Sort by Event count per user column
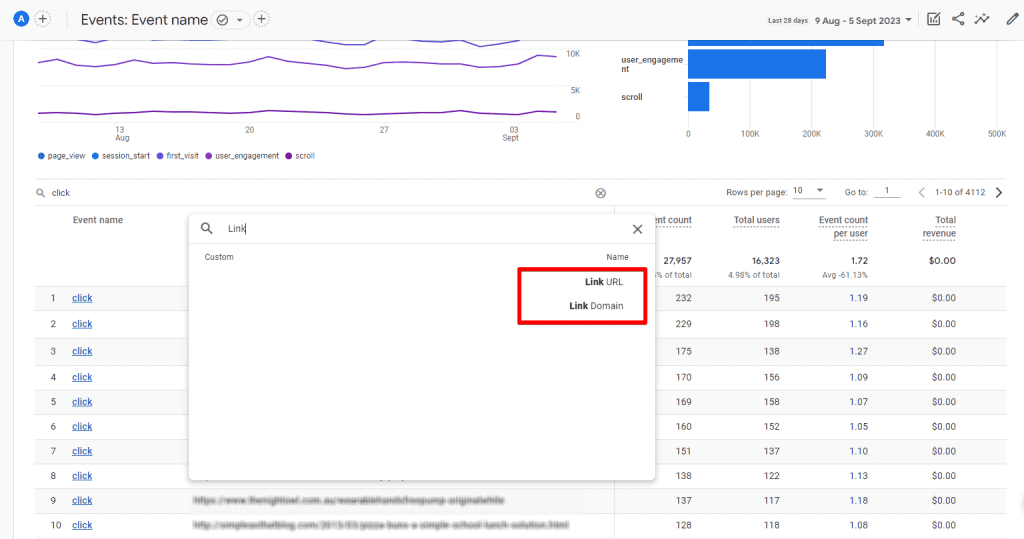 pos(843,227)
